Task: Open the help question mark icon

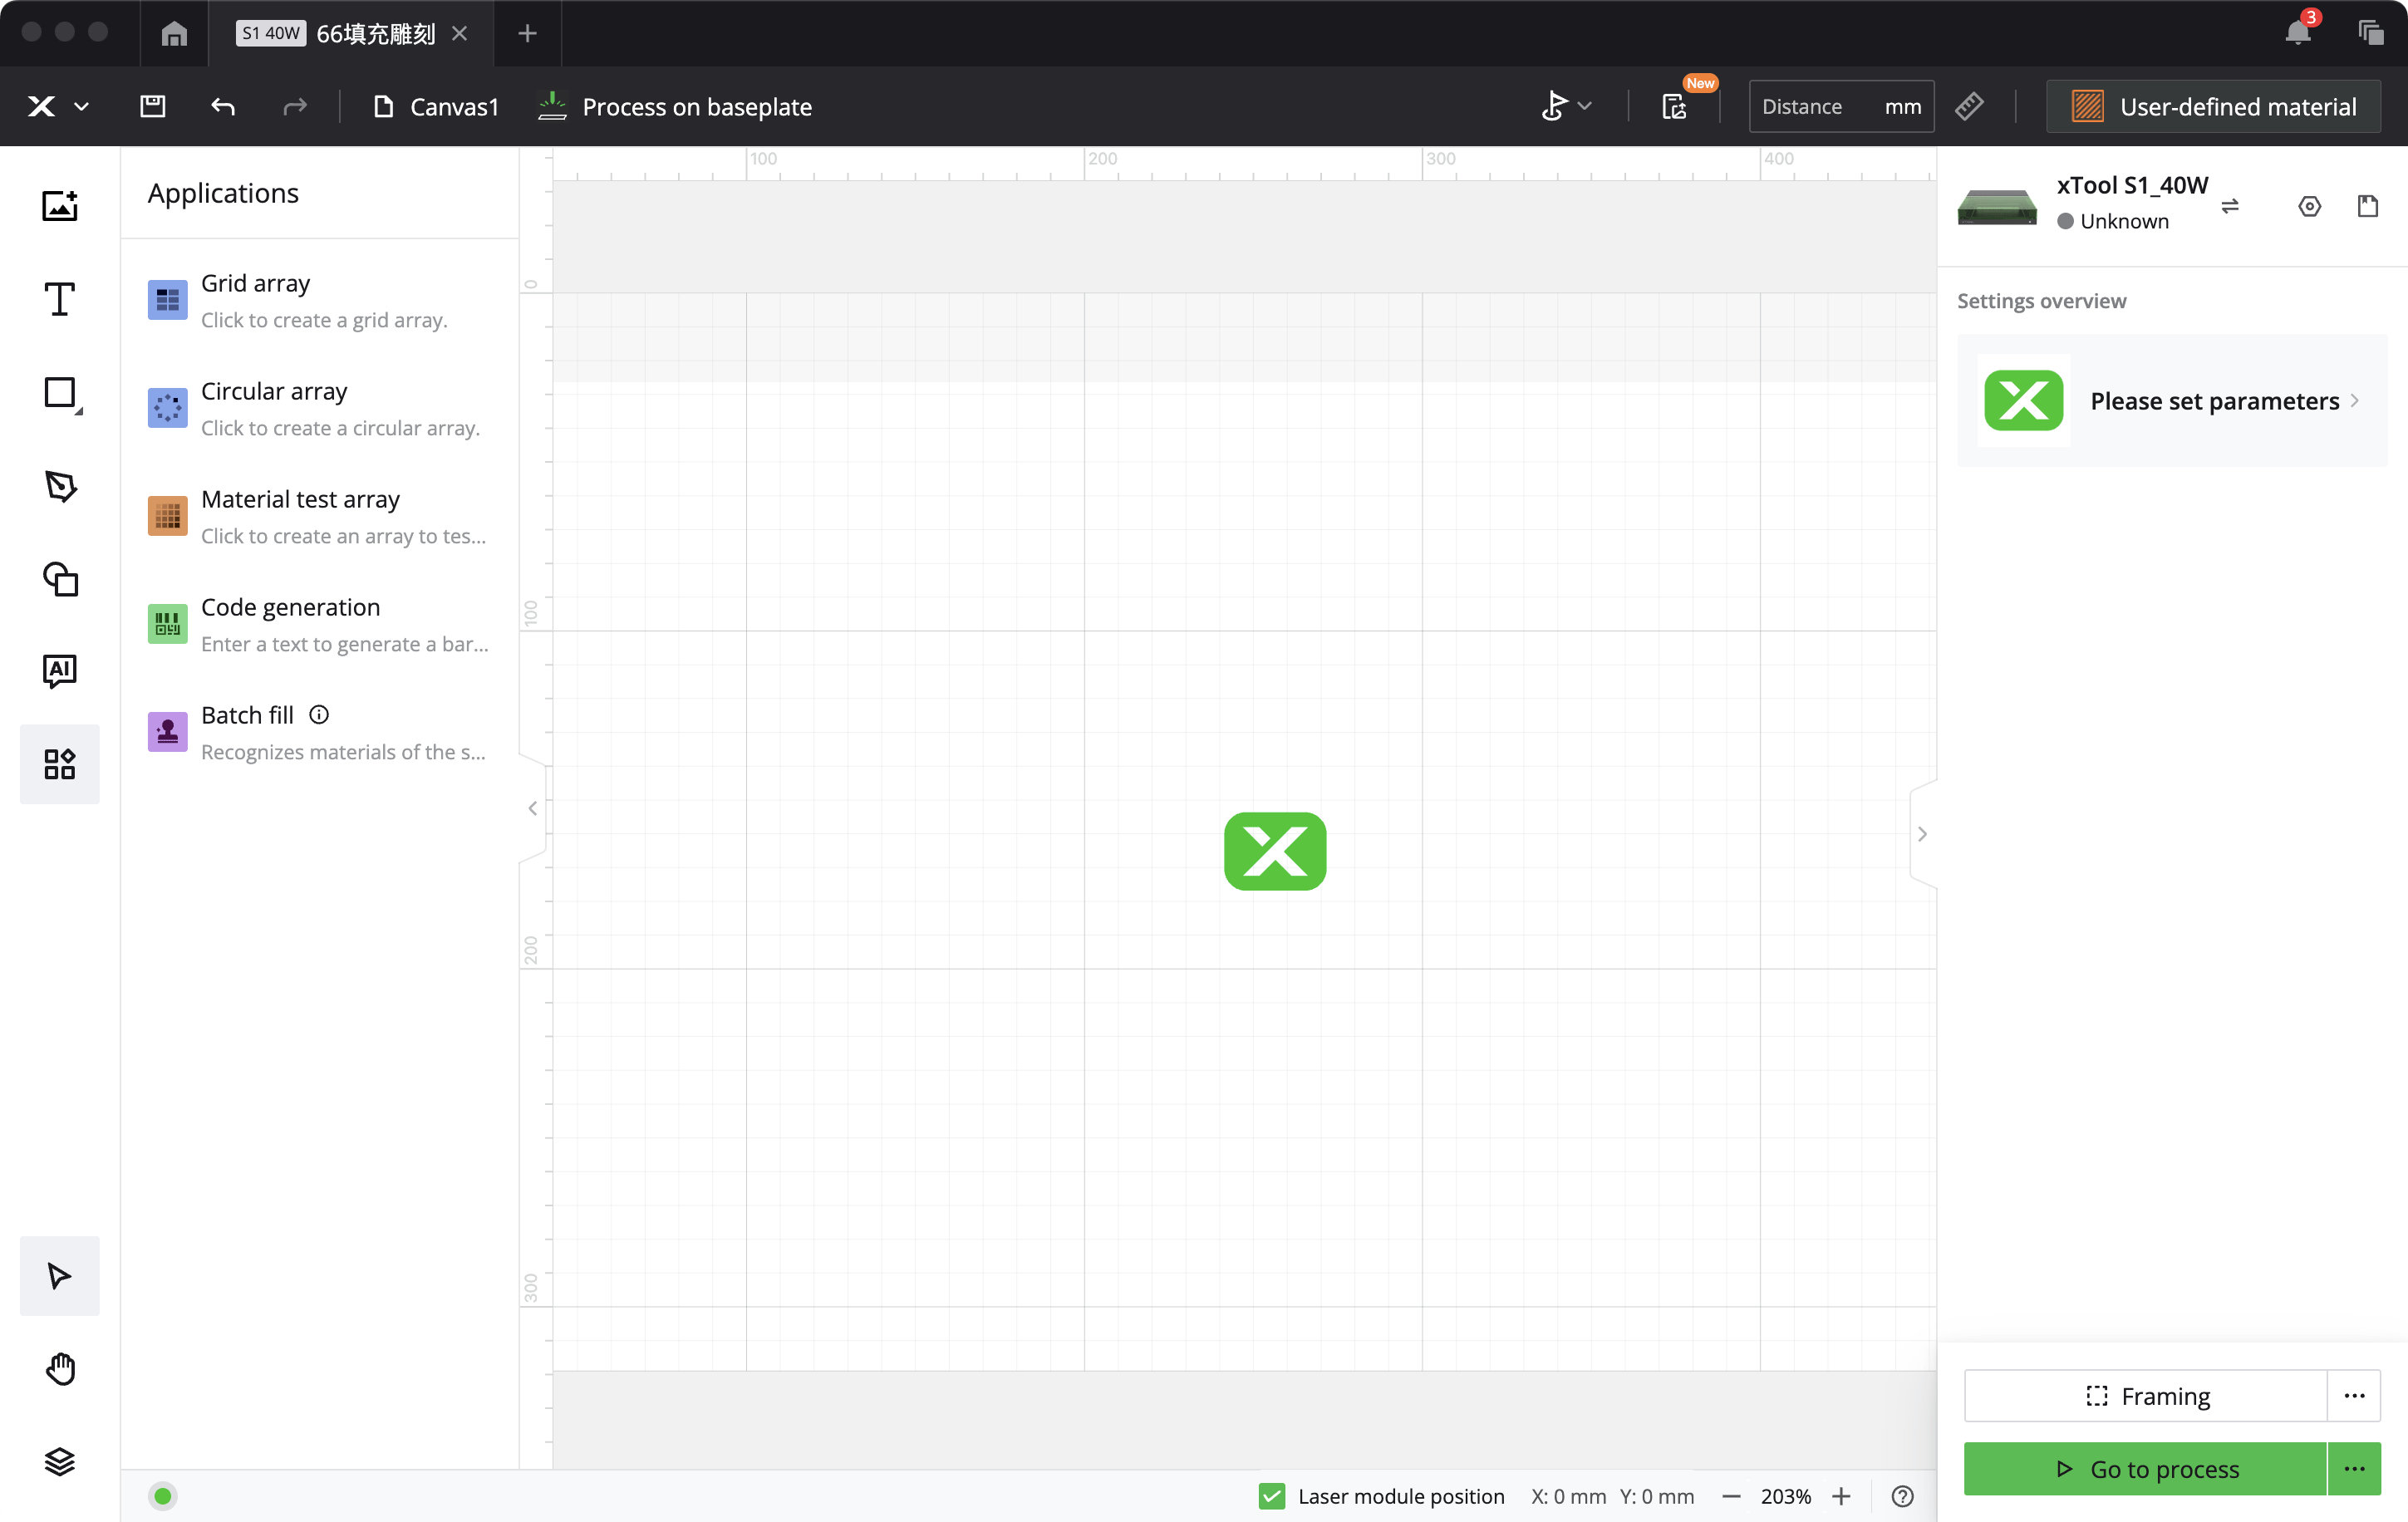Action: point(1902,1496)
